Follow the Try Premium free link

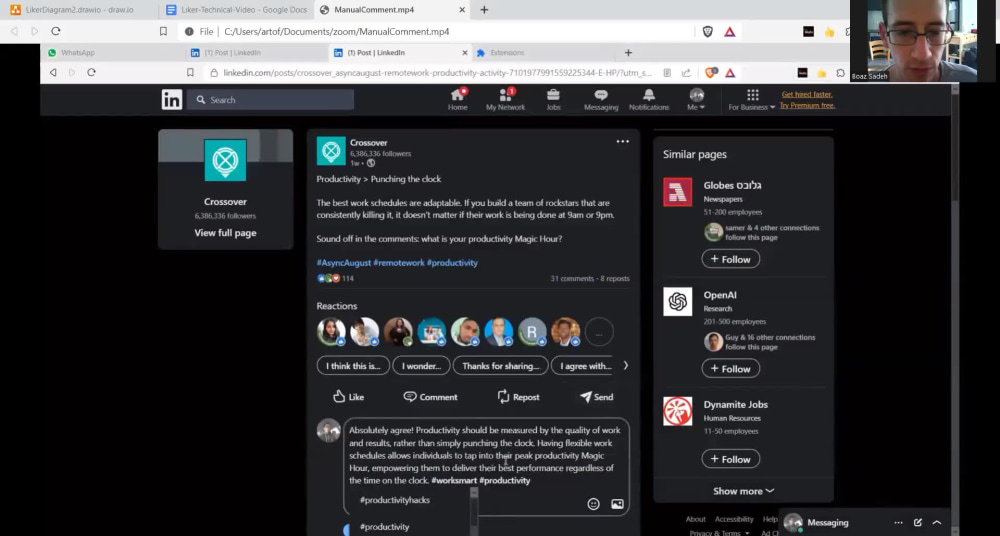(x=807, y=105)
